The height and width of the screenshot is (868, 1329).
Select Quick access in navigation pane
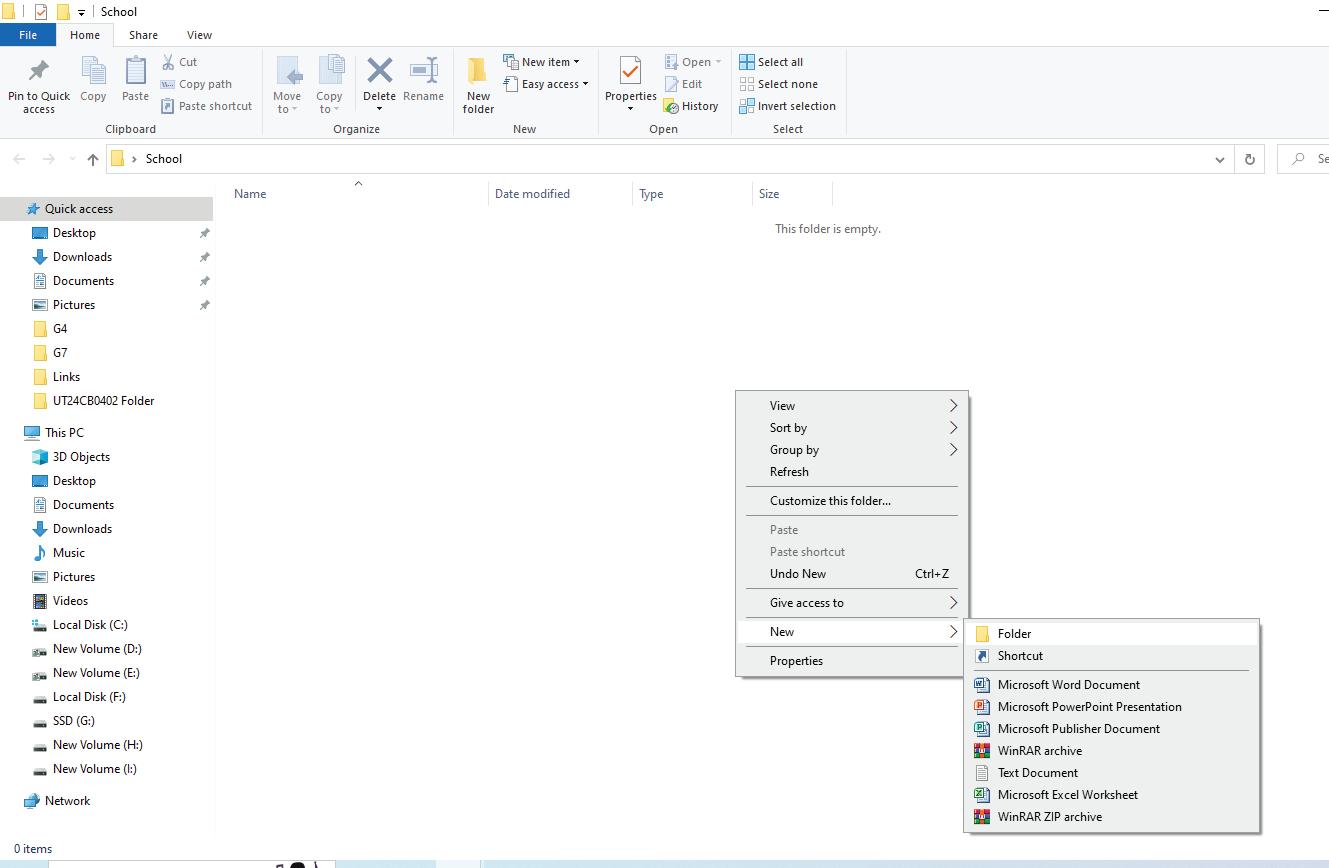pyautogui.click(x=107, y=209)
